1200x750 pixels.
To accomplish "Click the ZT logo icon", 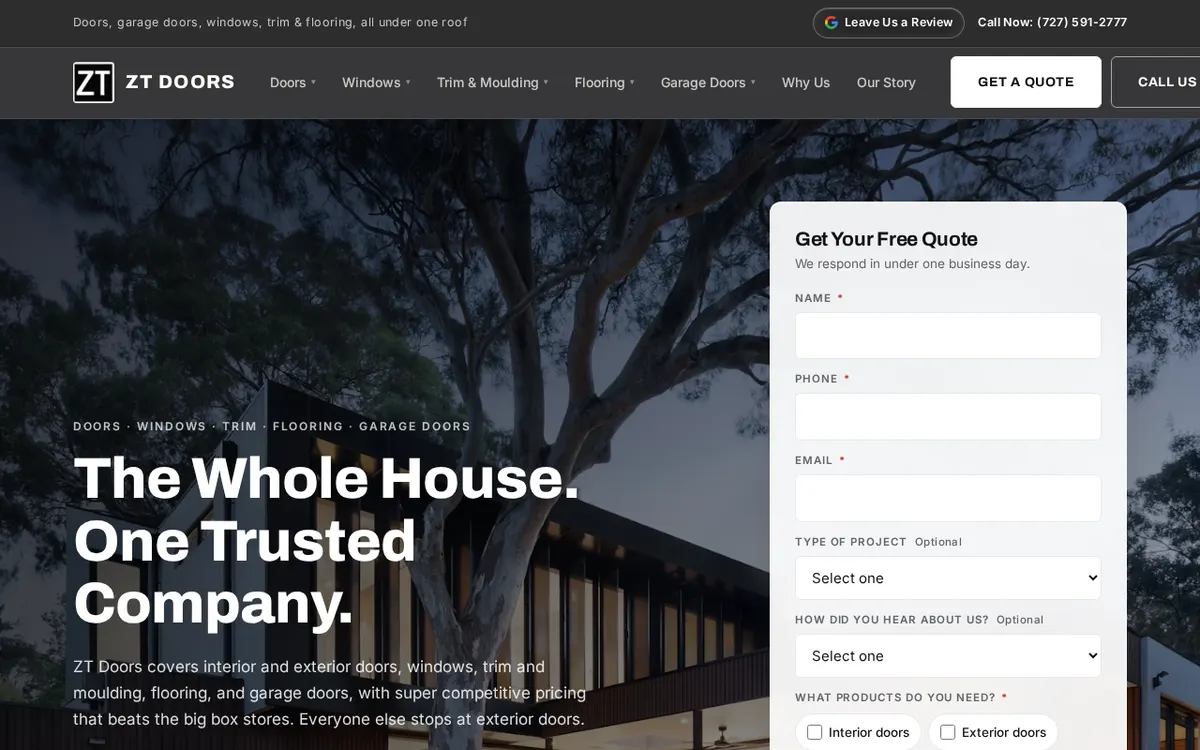I will [93, 82].
